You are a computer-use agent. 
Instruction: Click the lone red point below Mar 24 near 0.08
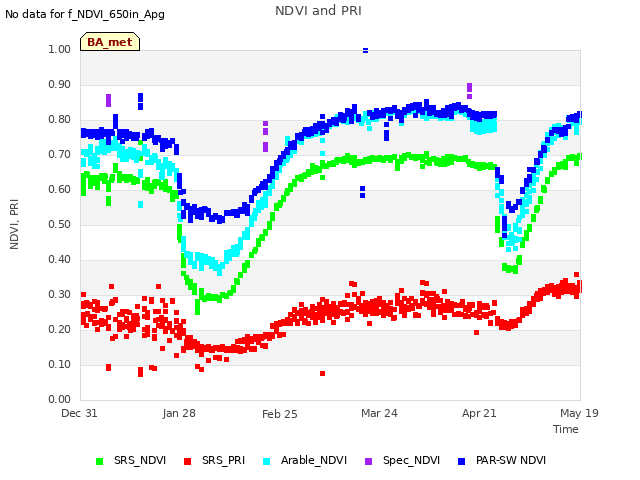[322, 373]
